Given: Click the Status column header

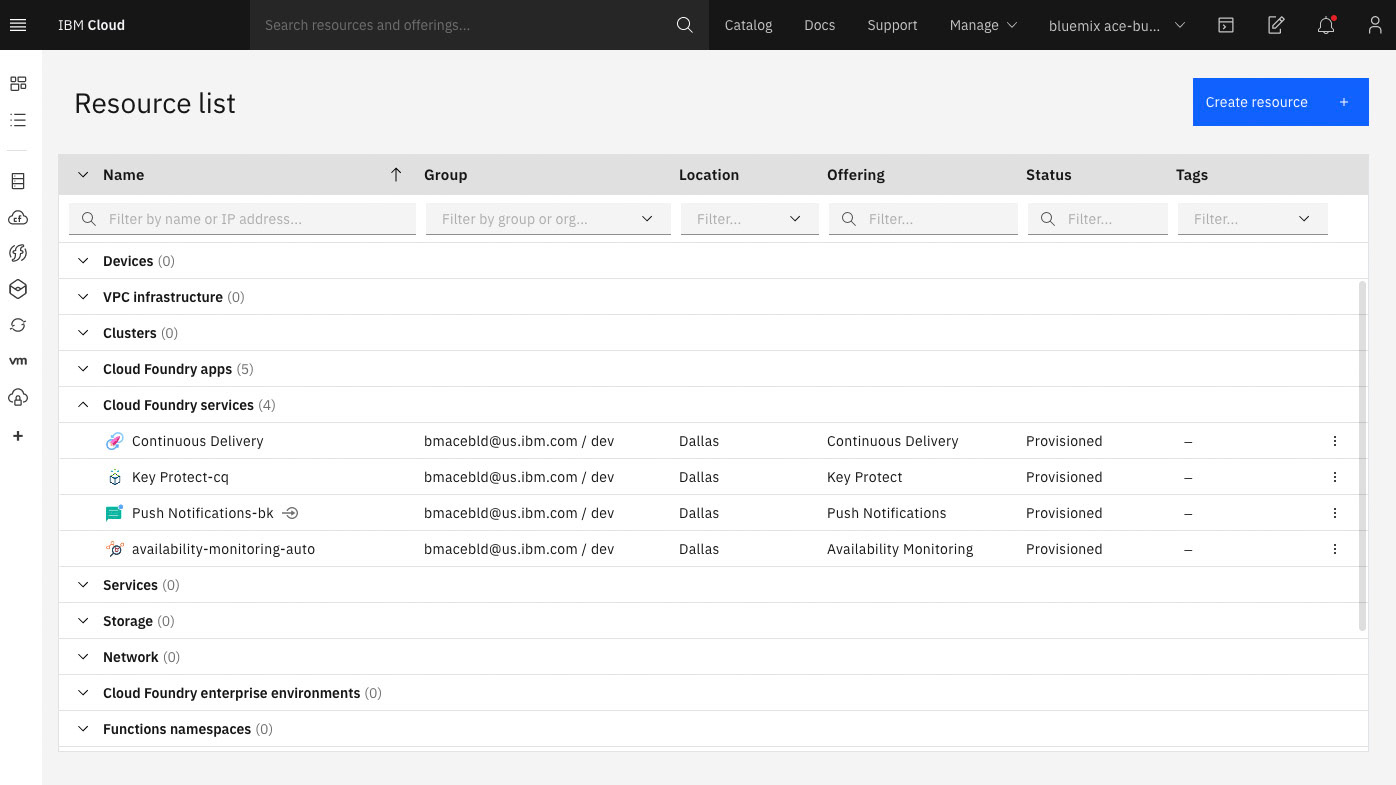Looking at the screenshot, I should point(1048,175).
